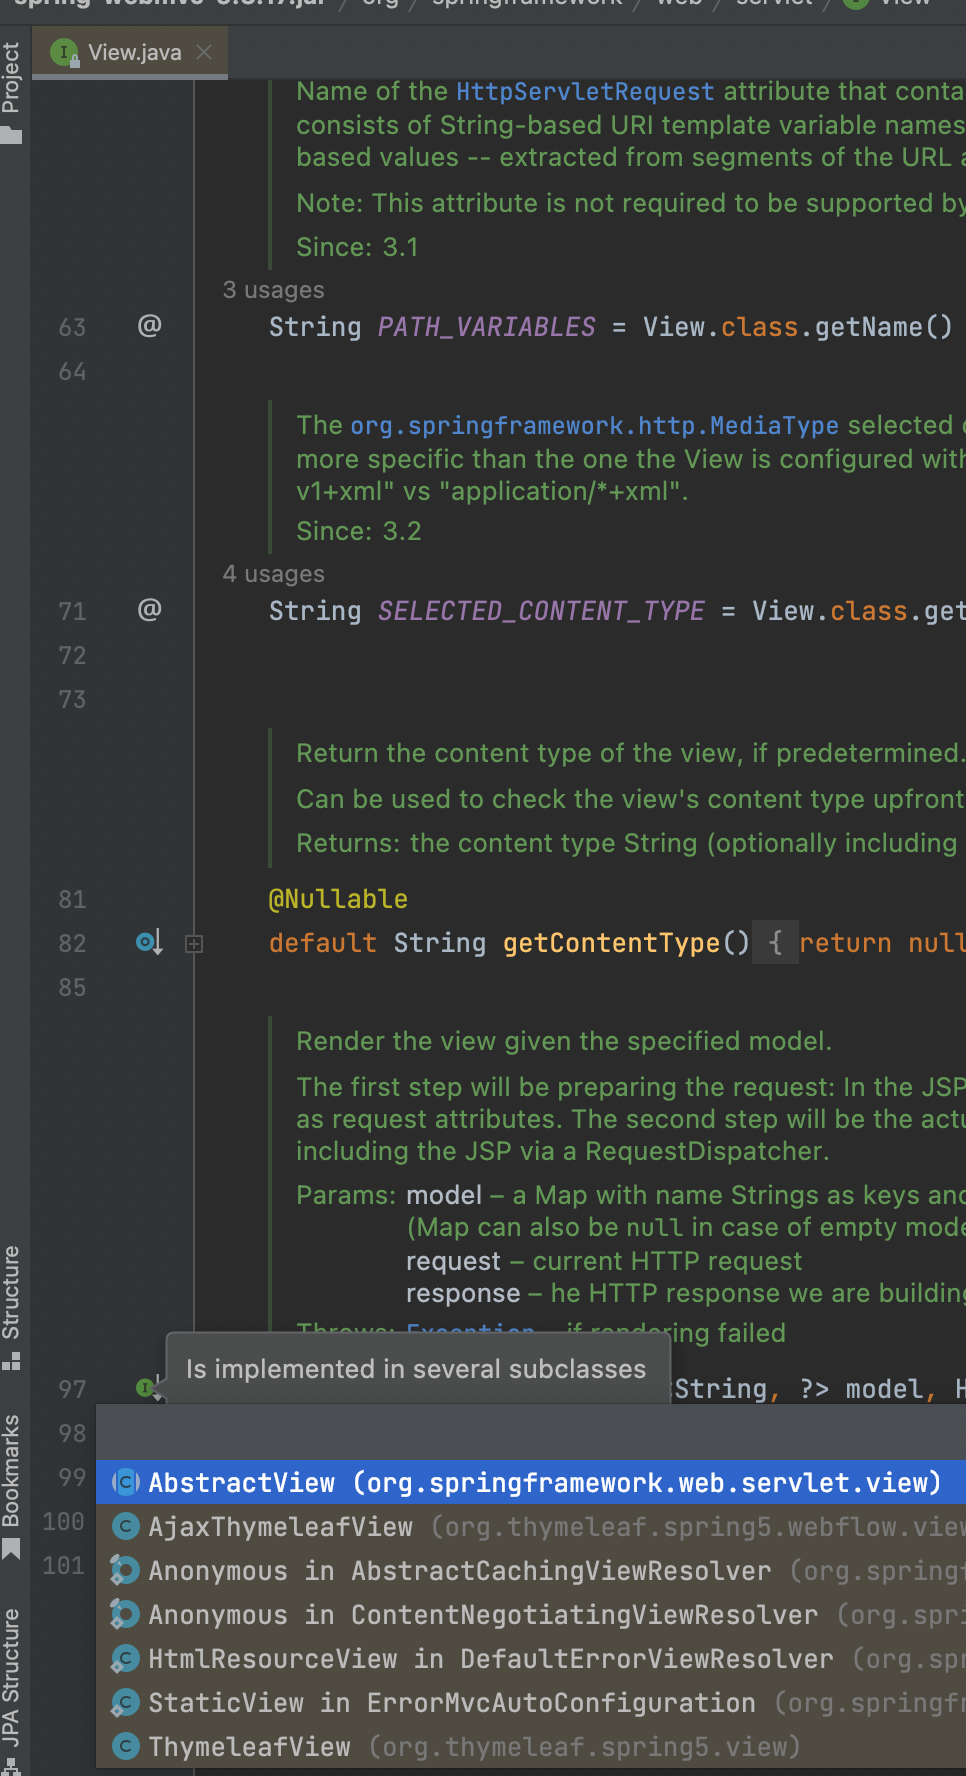The width and height of the screenshot is (966, 1776).
Task: Follow the org.springframework.http.MediaType link
Action: tap(594, 426)
